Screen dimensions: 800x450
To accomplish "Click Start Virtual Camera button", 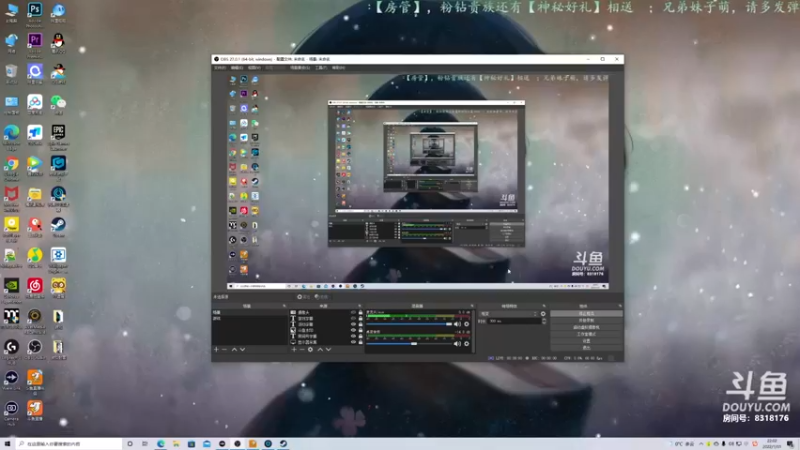I will [x=586, y=327].
